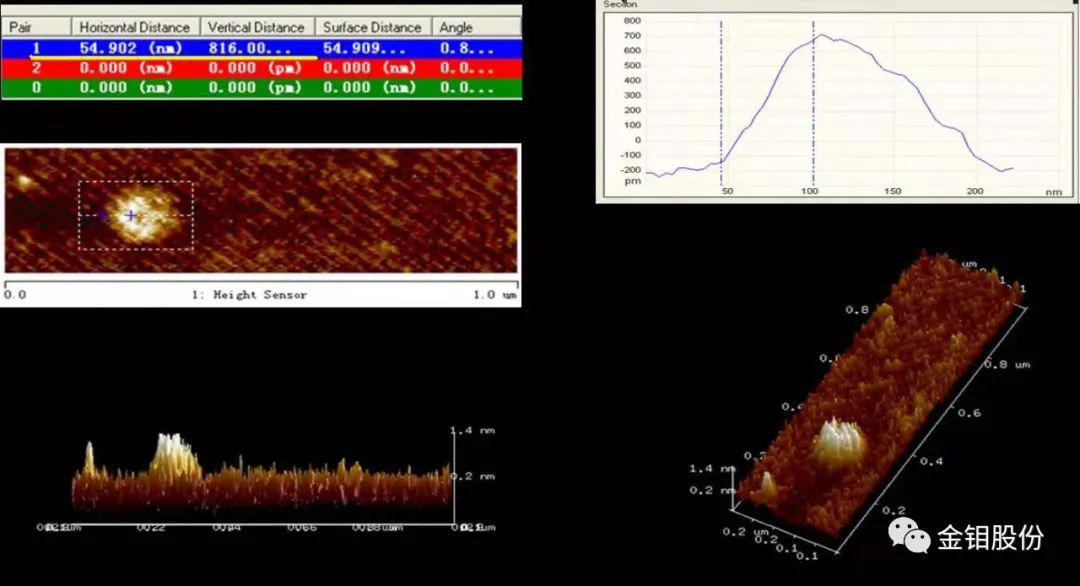
Task: Click the 金钼股份 watermark text
Action: [x=990, y=538]
